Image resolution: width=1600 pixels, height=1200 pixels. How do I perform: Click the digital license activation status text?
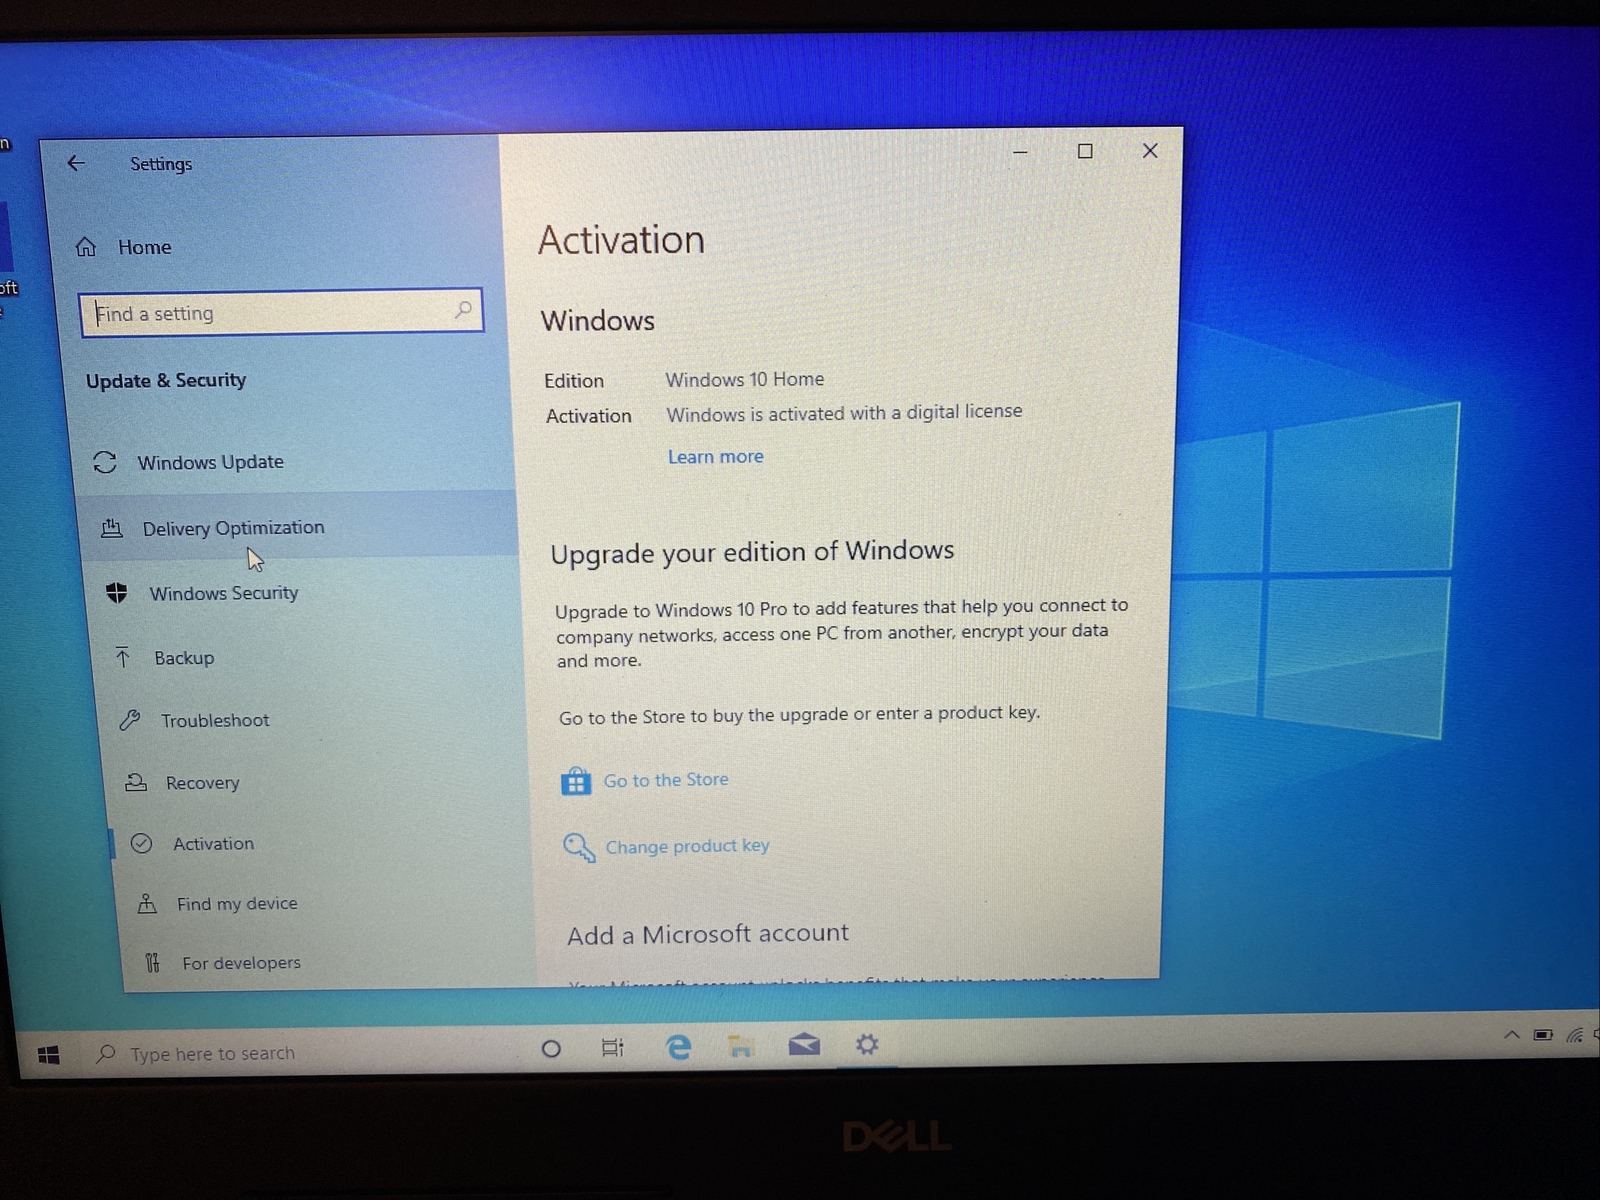[x=844, y=412]
